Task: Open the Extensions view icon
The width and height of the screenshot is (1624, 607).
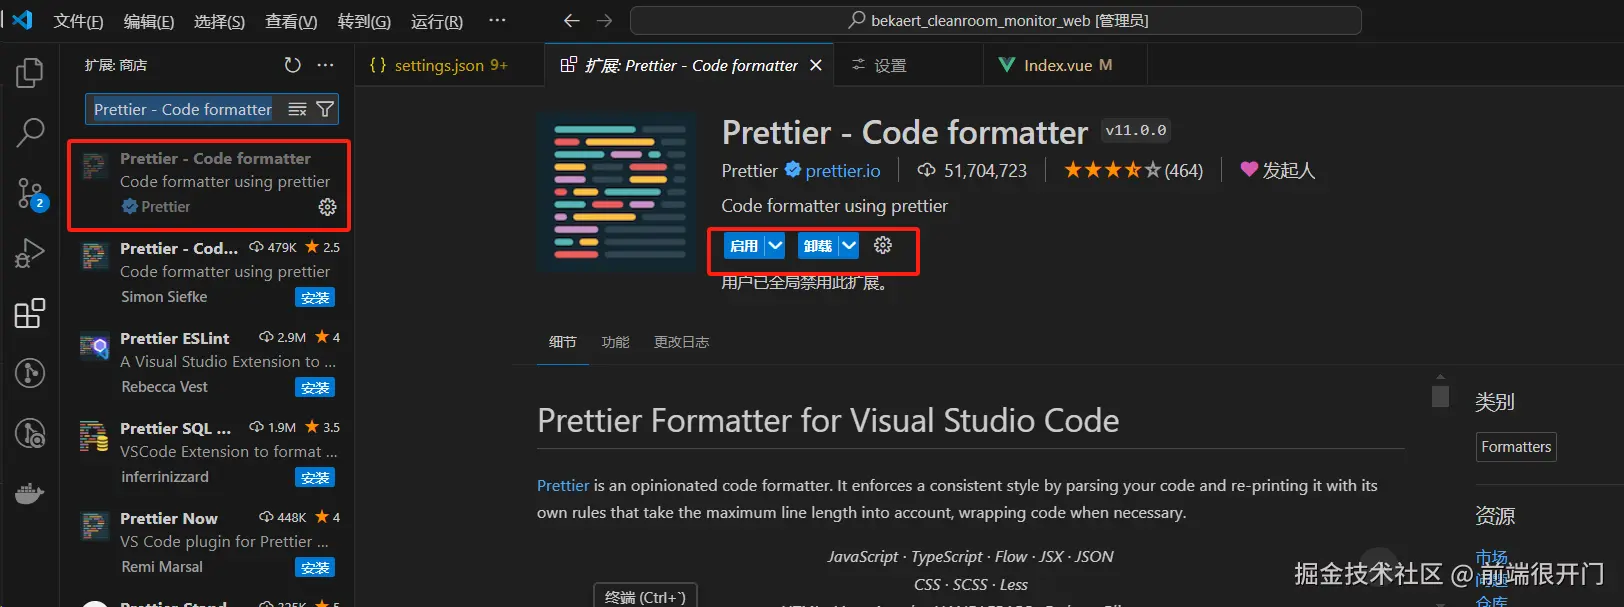Action: (x=30, y=314)
